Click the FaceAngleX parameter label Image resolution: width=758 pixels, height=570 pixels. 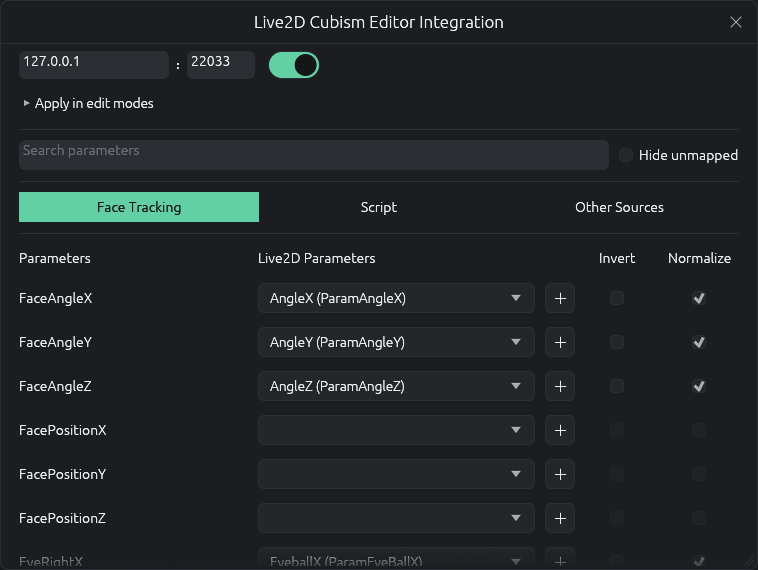(56, 298)
